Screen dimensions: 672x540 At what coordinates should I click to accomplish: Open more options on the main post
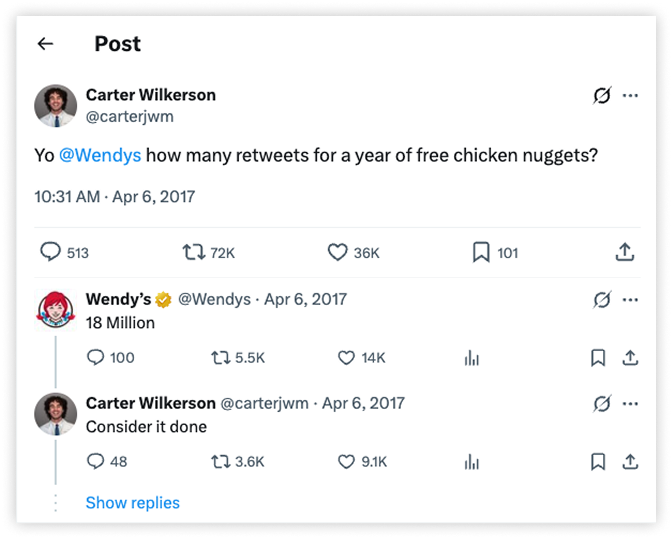[x=630, y=96]
